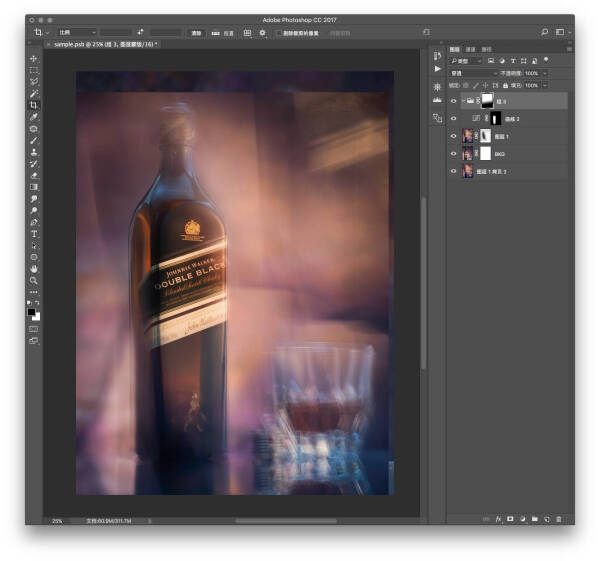
Task: Swap crop width and height values
Action: 140,33
